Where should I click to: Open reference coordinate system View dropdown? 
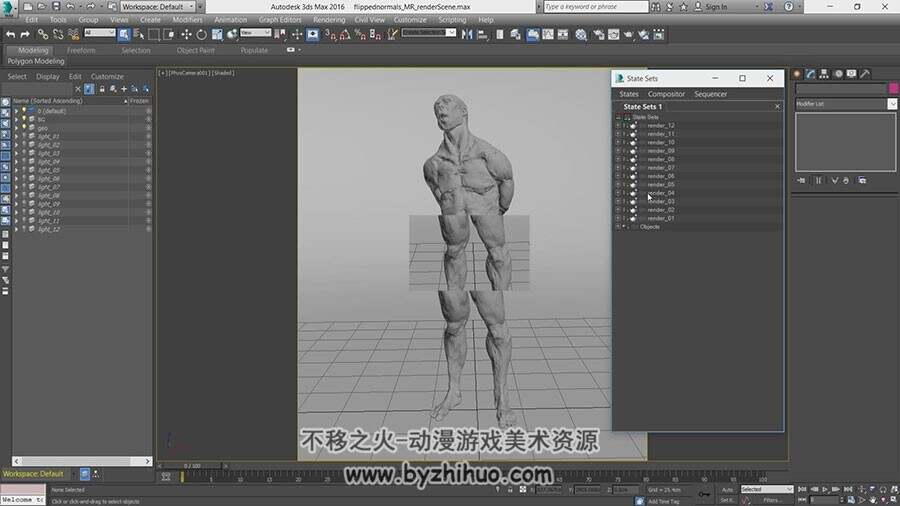click(255, 33)
